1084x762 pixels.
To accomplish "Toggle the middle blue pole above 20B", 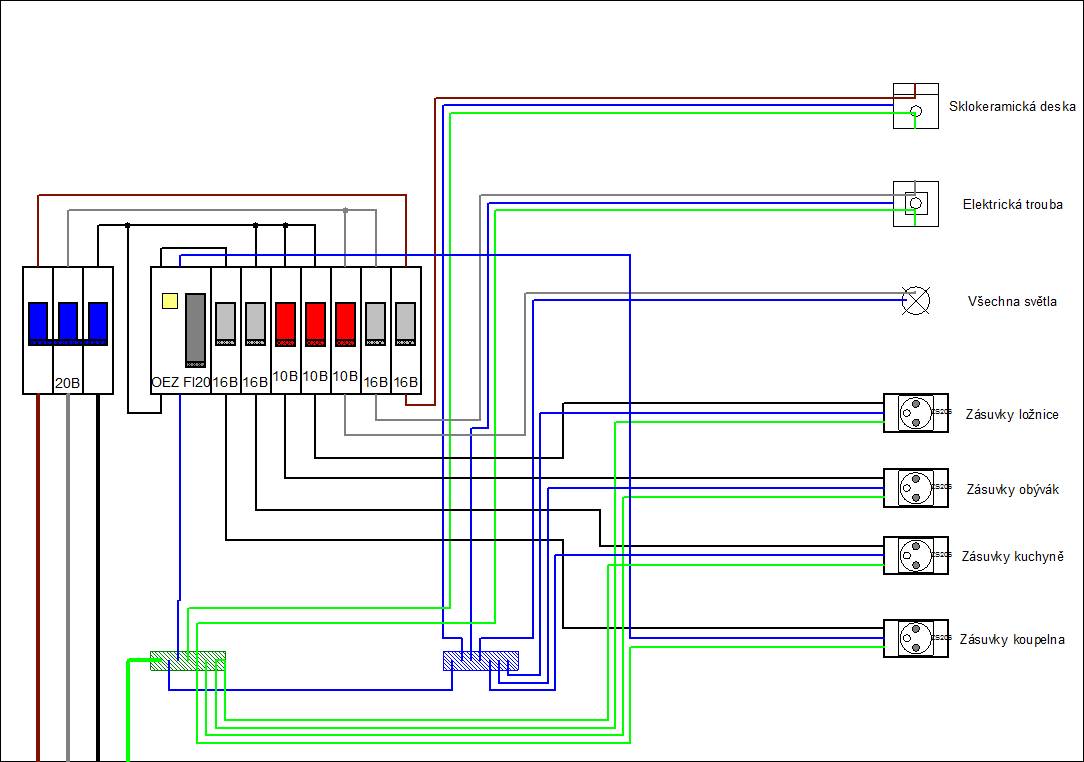I will (68, 324).
